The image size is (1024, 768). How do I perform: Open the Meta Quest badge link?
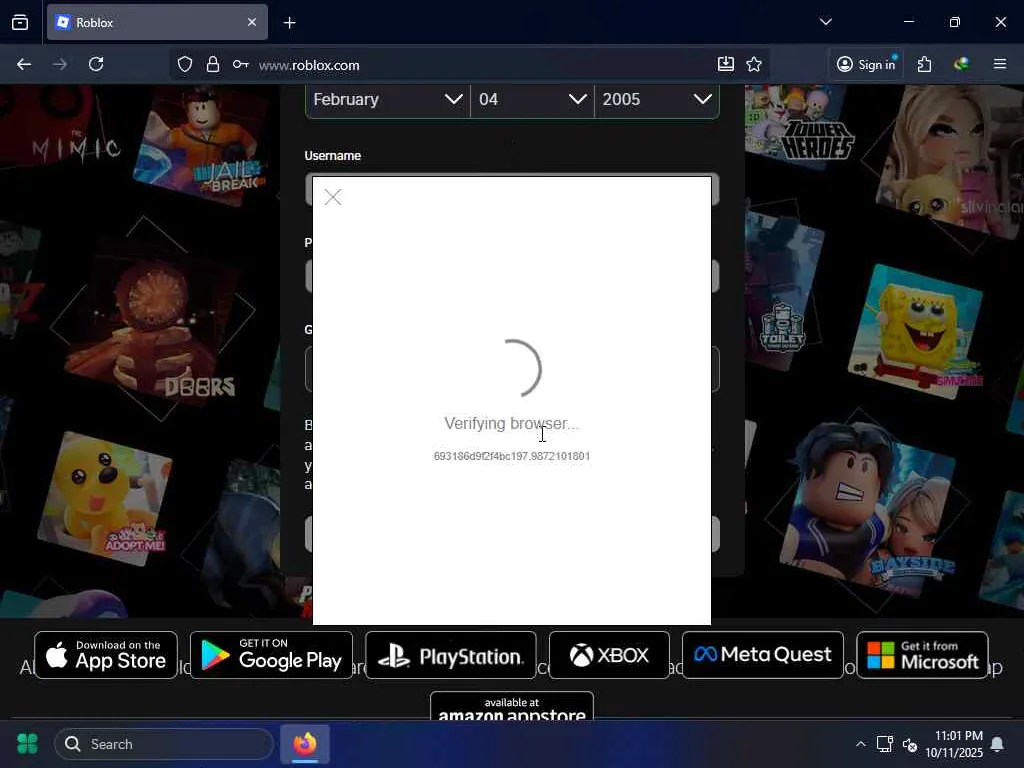click(763, 655)
